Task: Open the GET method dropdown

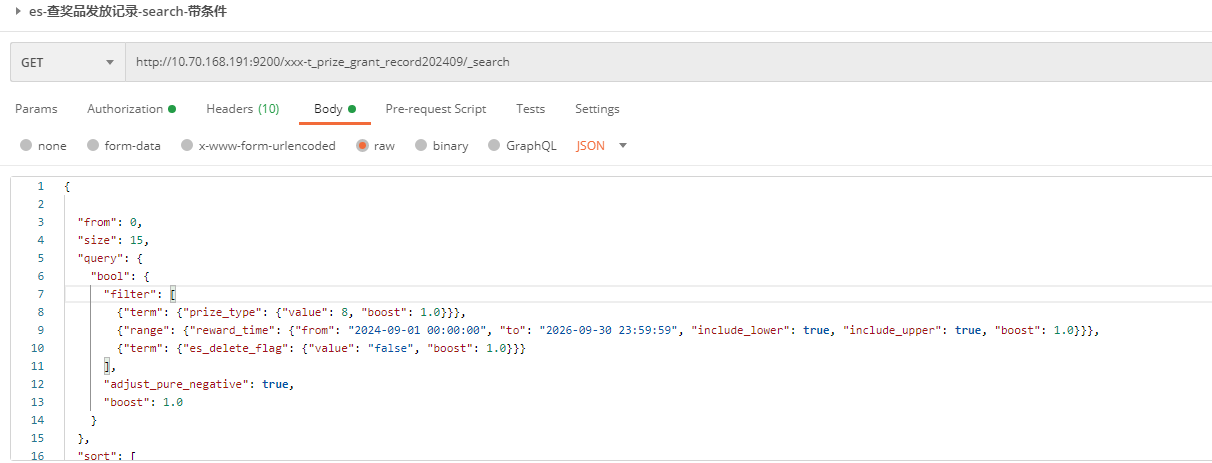Action: click(67, 62)
